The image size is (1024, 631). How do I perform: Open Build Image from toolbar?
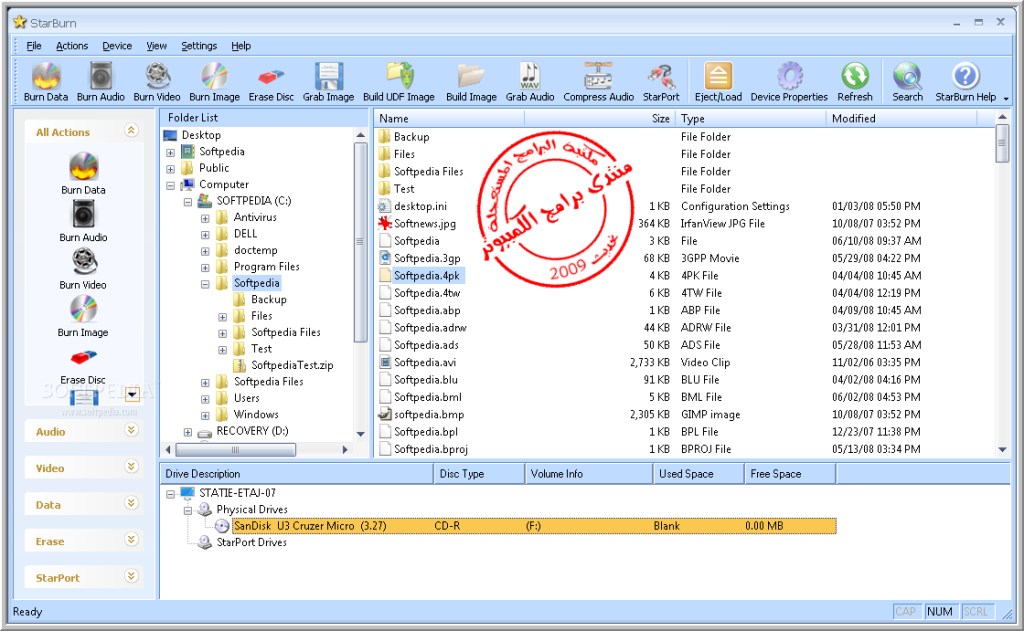pyautogui.click(x=472, y=82)
